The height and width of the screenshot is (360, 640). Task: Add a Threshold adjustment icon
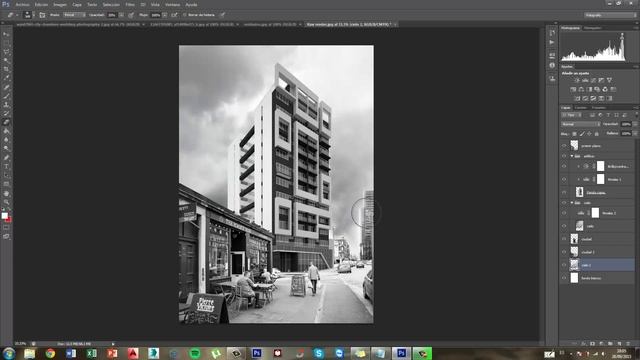click(593, 98)
